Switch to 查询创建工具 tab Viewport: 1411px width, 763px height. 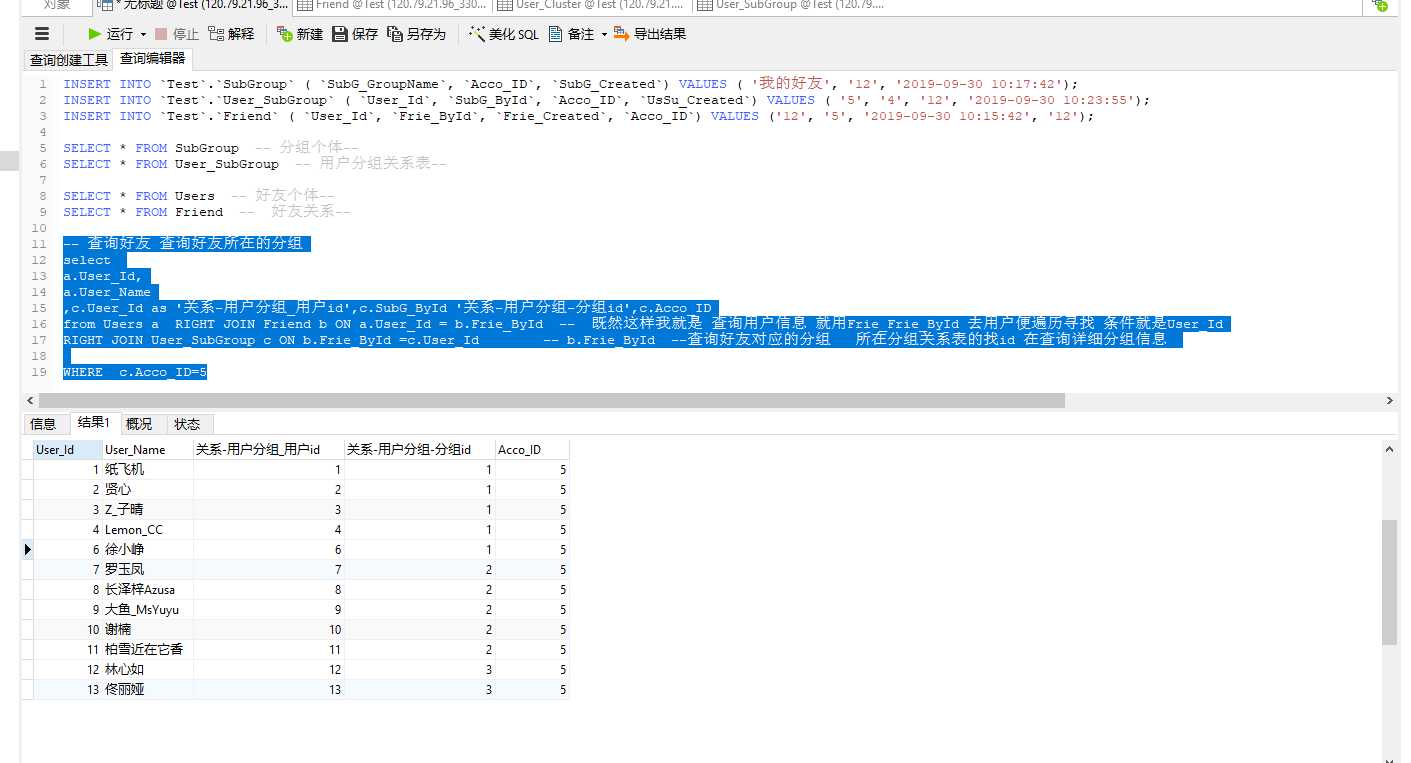[x=68, y=59]
